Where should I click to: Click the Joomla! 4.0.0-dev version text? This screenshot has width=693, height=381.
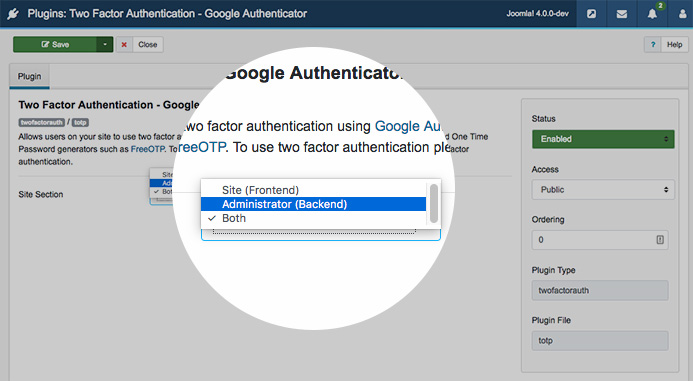537,14
